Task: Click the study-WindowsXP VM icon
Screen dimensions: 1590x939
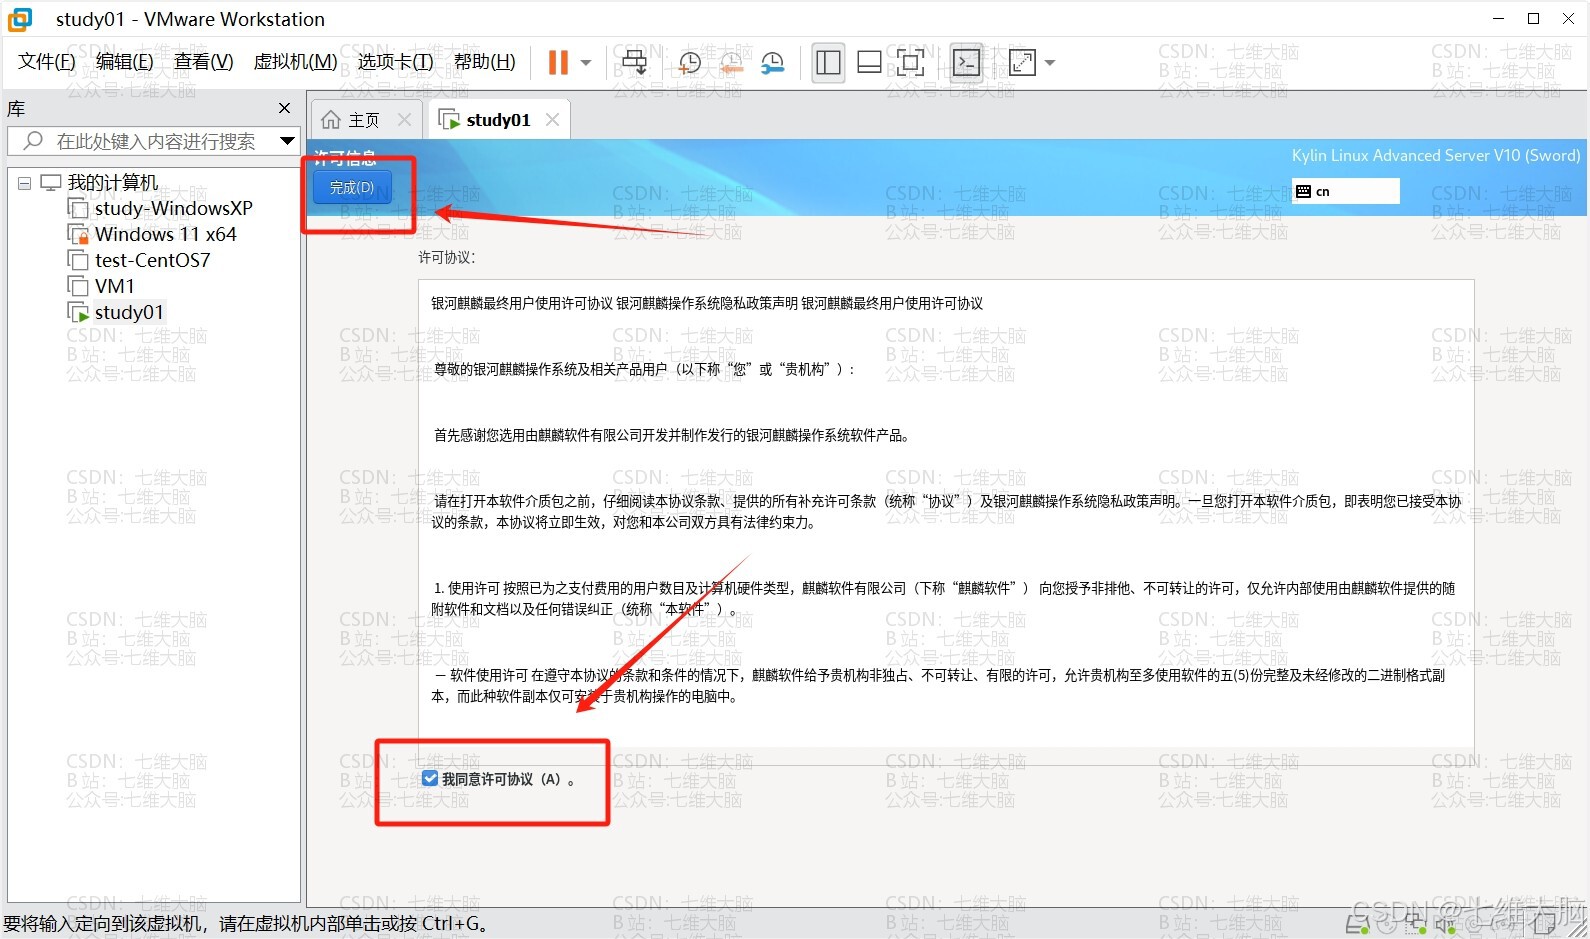Action: pos(78,208)
